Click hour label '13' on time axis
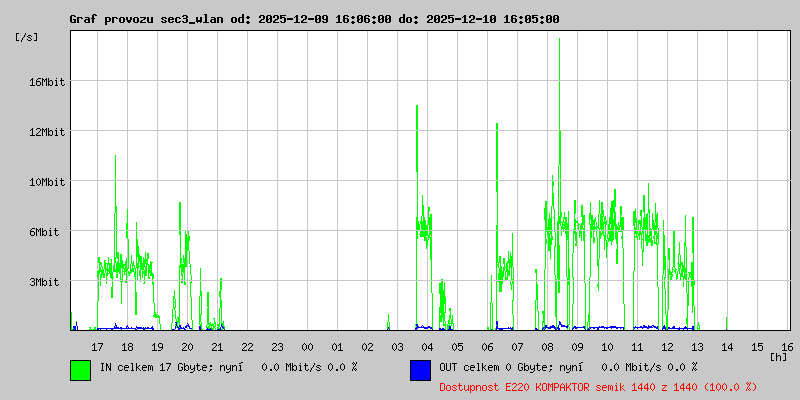The height and width of the screenshot is (400, 800). click(x=697, y=347)
